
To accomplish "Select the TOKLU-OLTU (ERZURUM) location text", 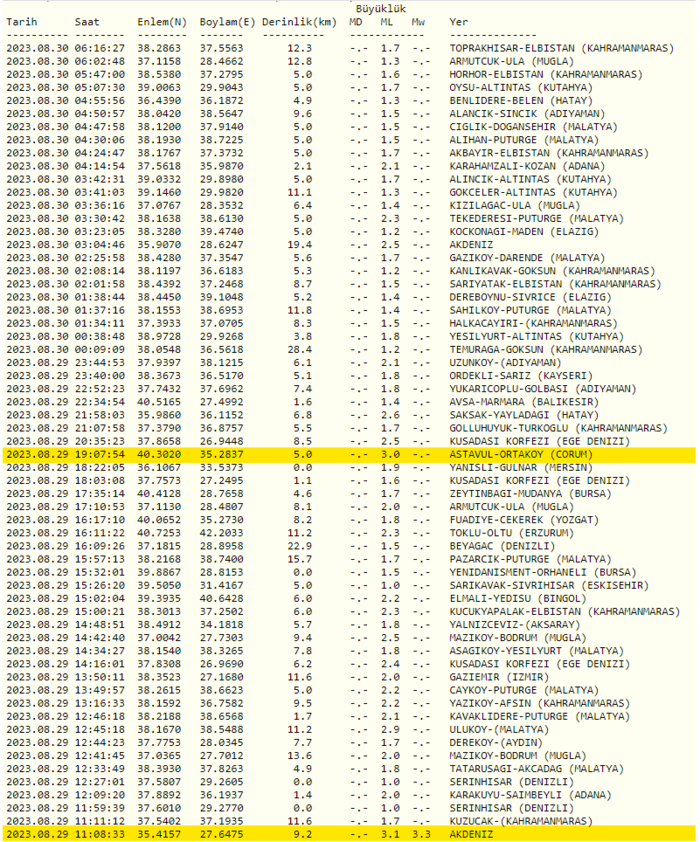I will [509, 535].
